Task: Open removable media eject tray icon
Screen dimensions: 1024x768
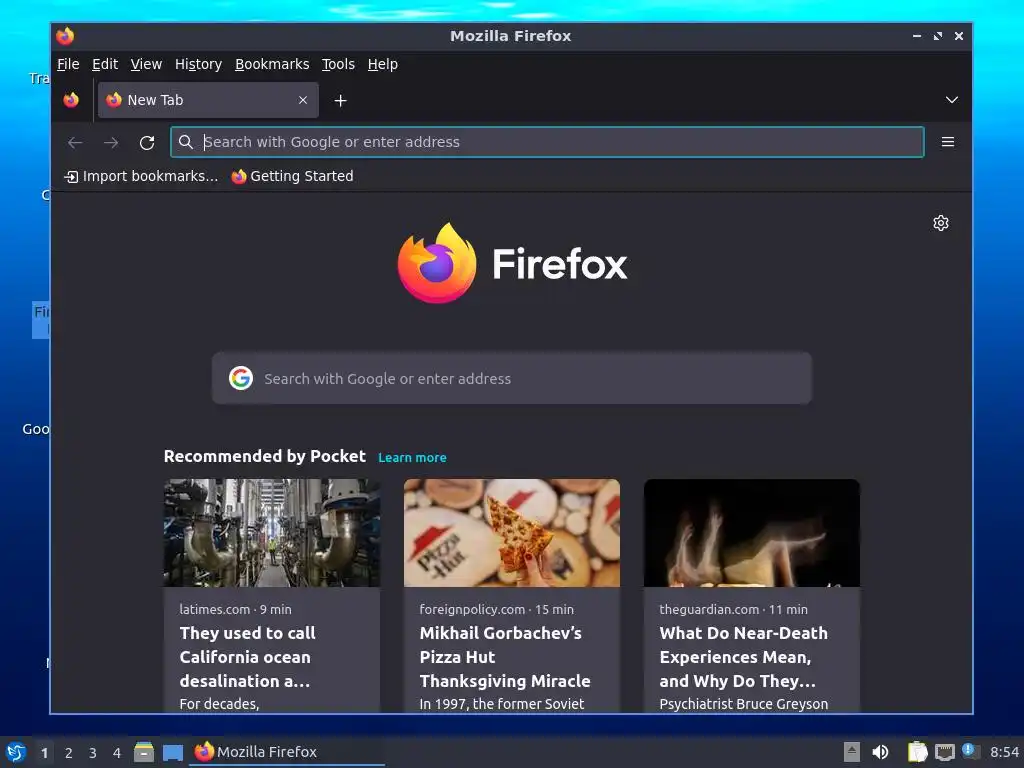Action: click(852, 752)
